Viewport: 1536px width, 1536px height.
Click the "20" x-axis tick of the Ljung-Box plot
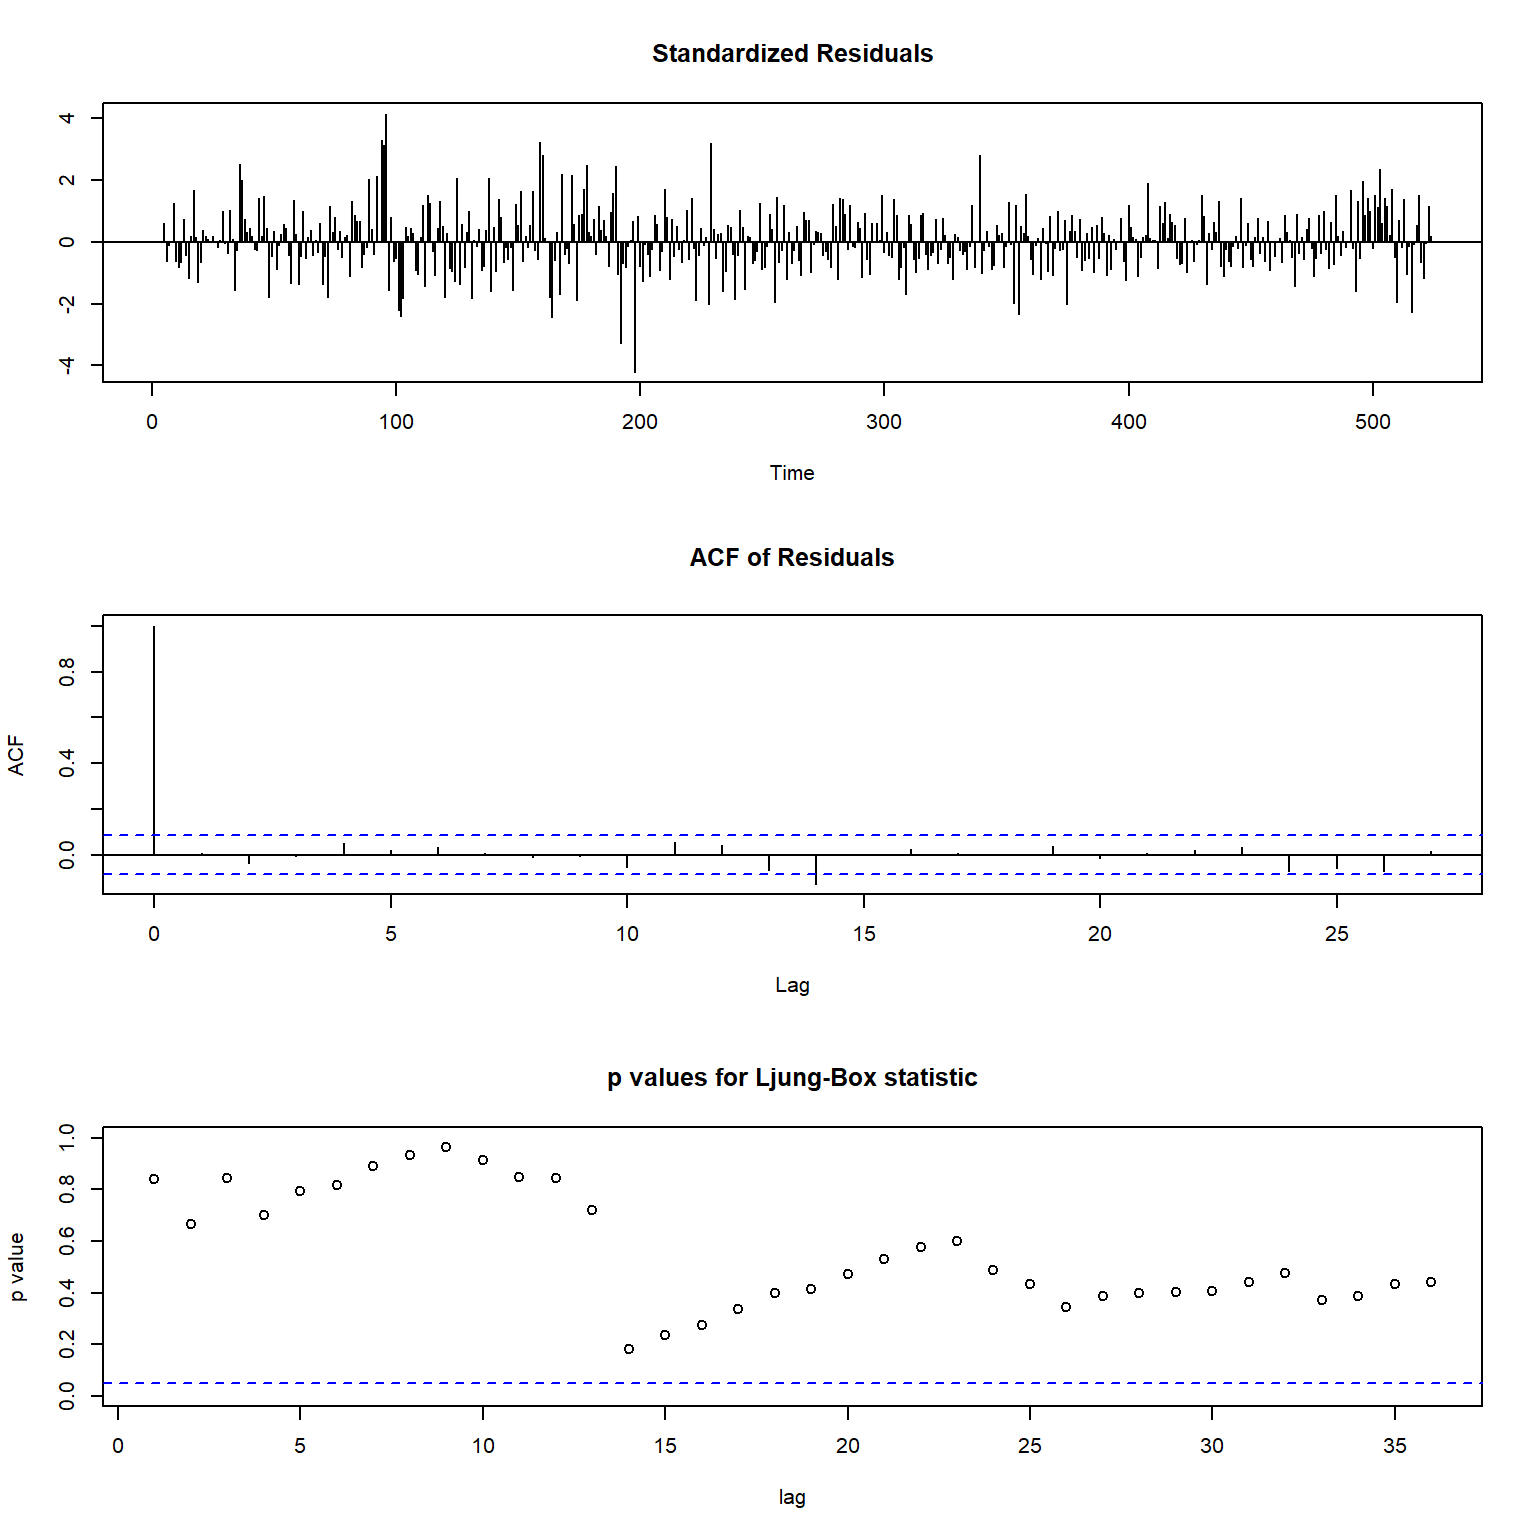[x=848, y=1446]
